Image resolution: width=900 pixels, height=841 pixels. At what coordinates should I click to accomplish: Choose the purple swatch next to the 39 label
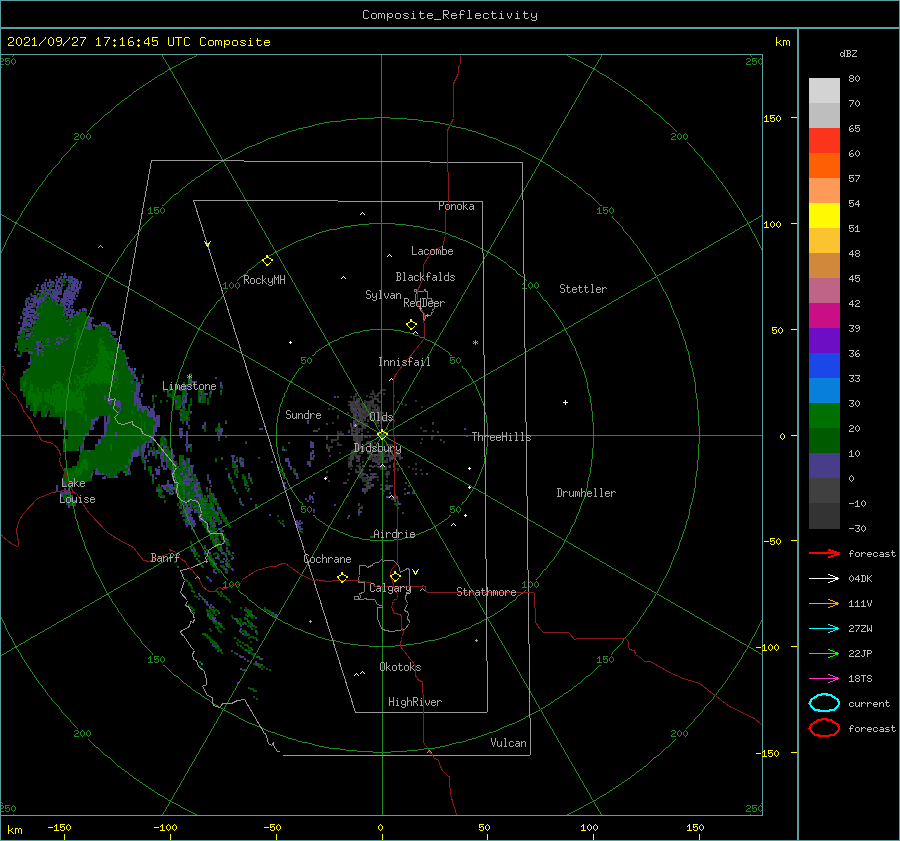pos(824,340)
